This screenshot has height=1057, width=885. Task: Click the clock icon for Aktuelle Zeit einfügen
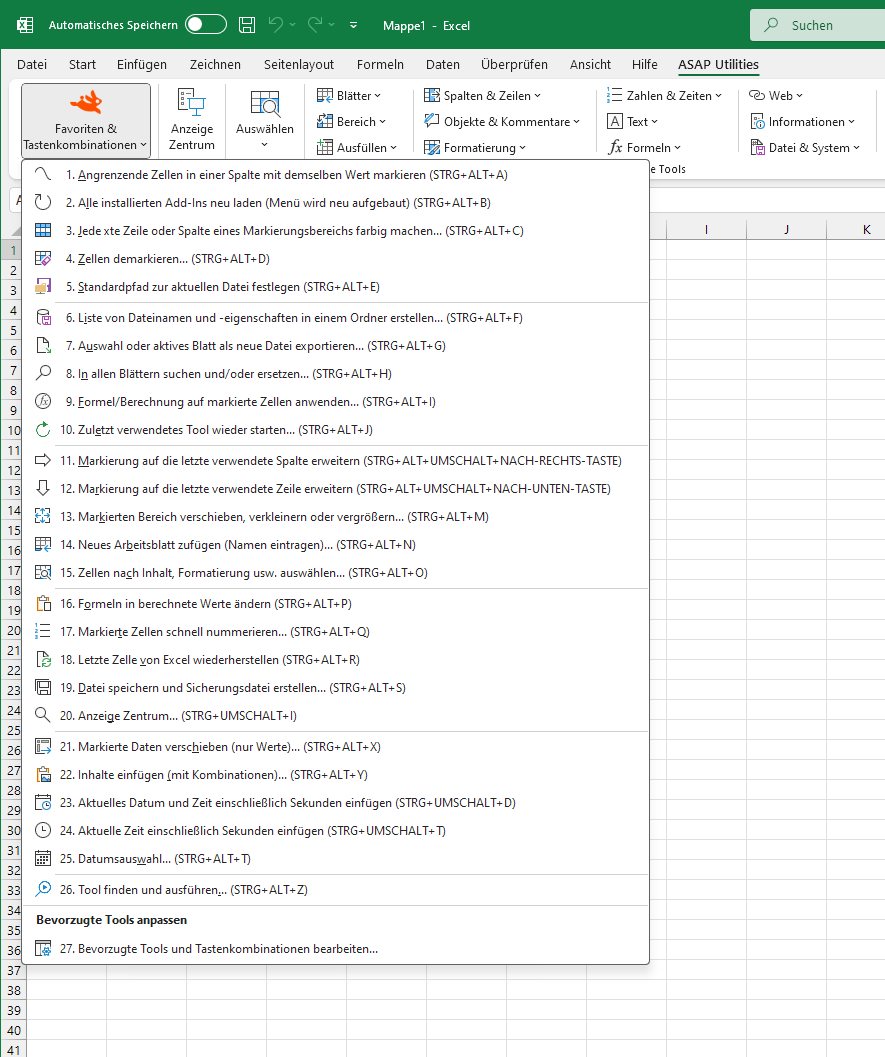click(42, 830)
